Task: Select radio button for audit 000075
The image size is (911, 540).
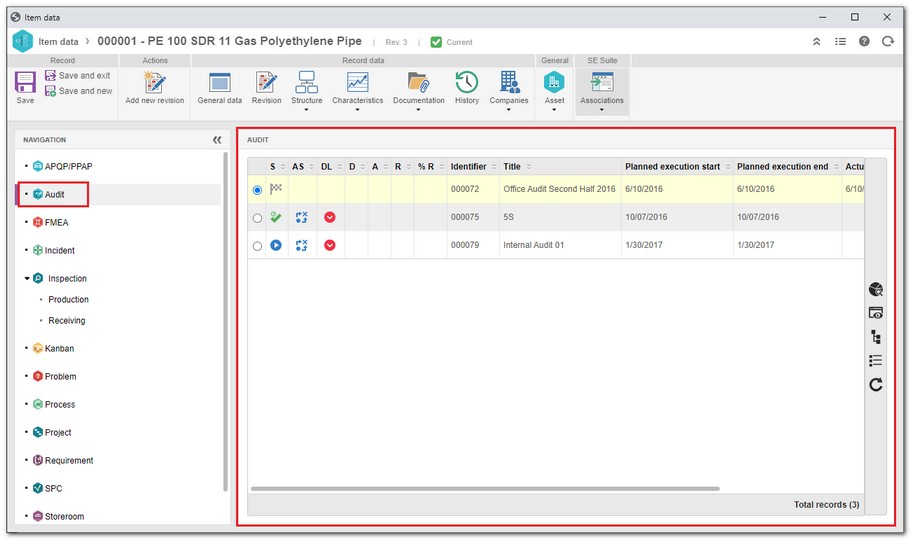Action: 257,218
